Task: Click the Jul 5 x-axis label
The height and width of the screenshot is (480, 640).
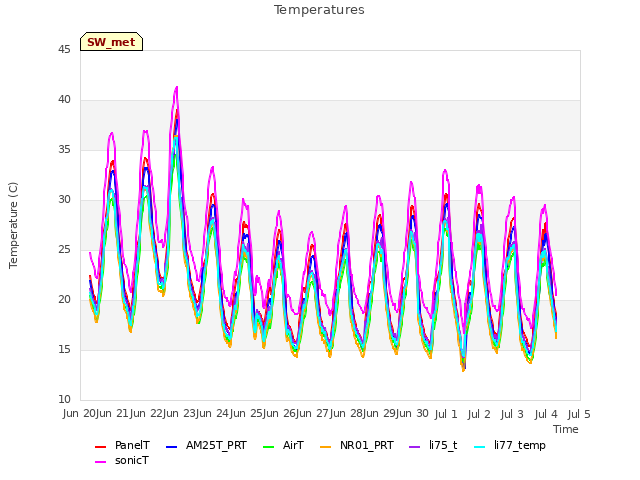Action: 579,414
